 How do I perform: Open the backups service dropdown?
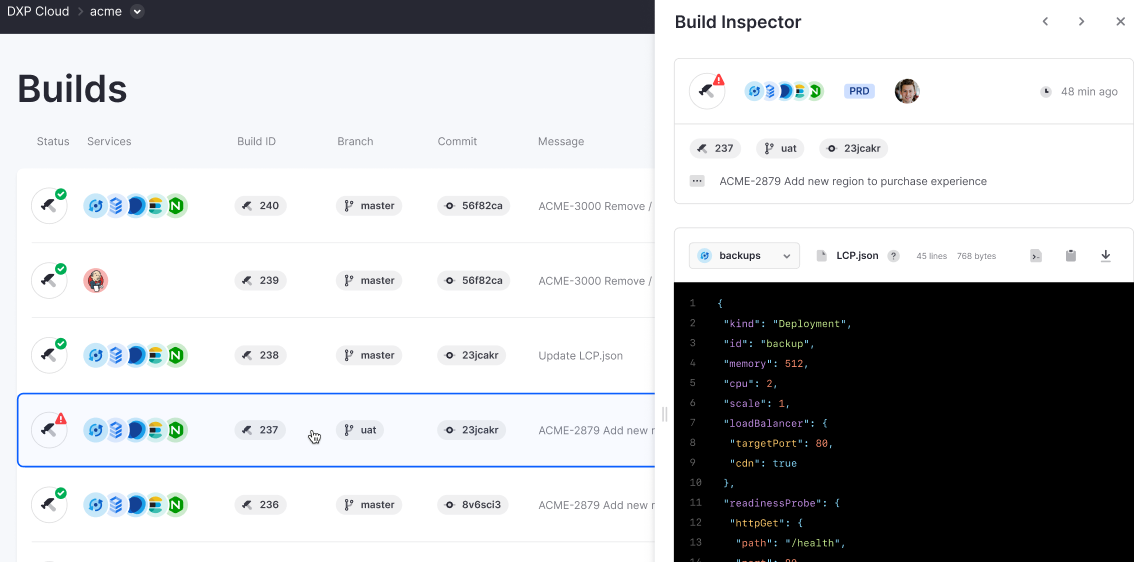744,256
